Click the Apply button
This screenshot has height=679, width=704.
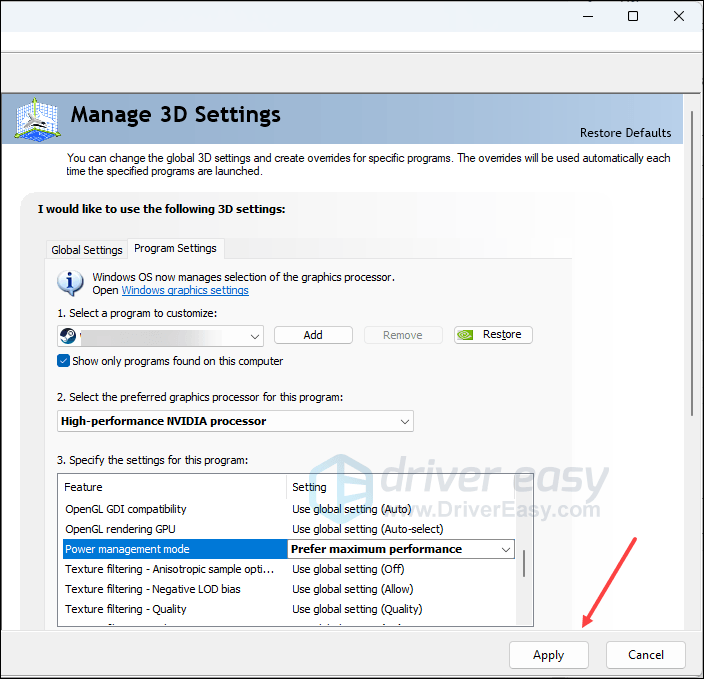pyautogui.click(x=548, y=655)
